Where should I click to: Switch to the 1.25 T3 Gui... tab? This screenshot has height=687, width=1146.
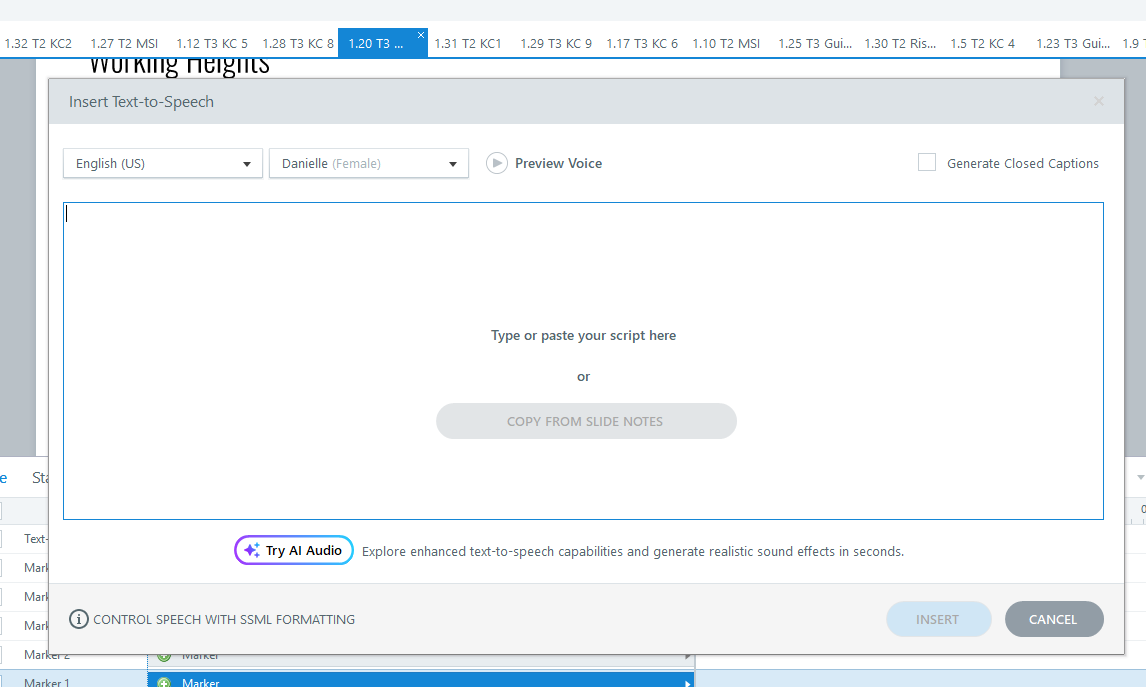coord(815,44)
